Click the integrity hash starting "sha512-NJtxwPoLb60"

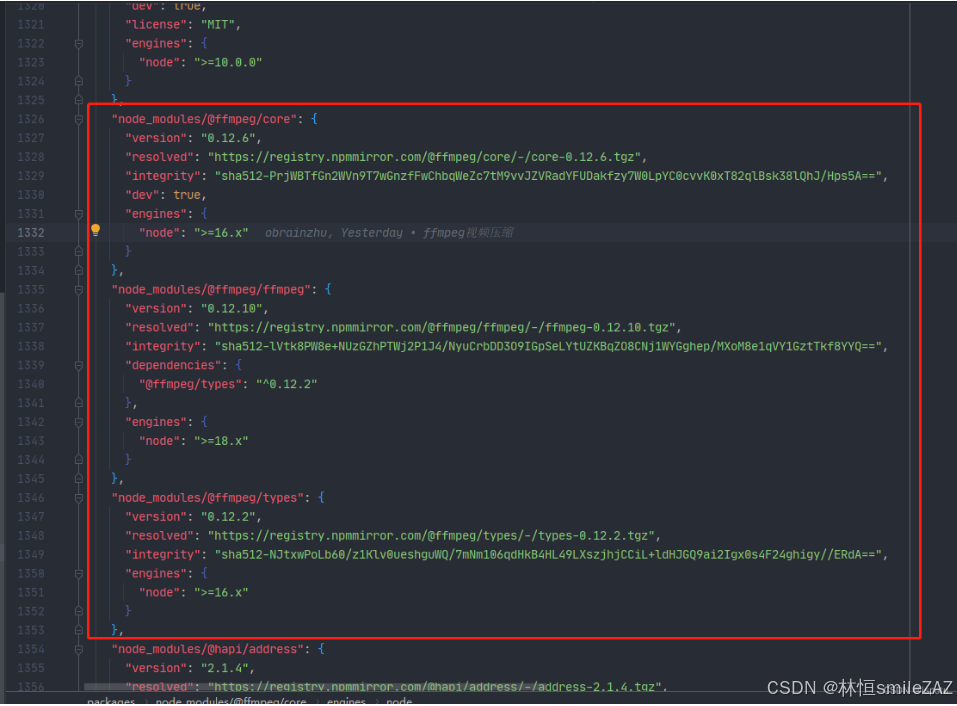coord(548,555)
